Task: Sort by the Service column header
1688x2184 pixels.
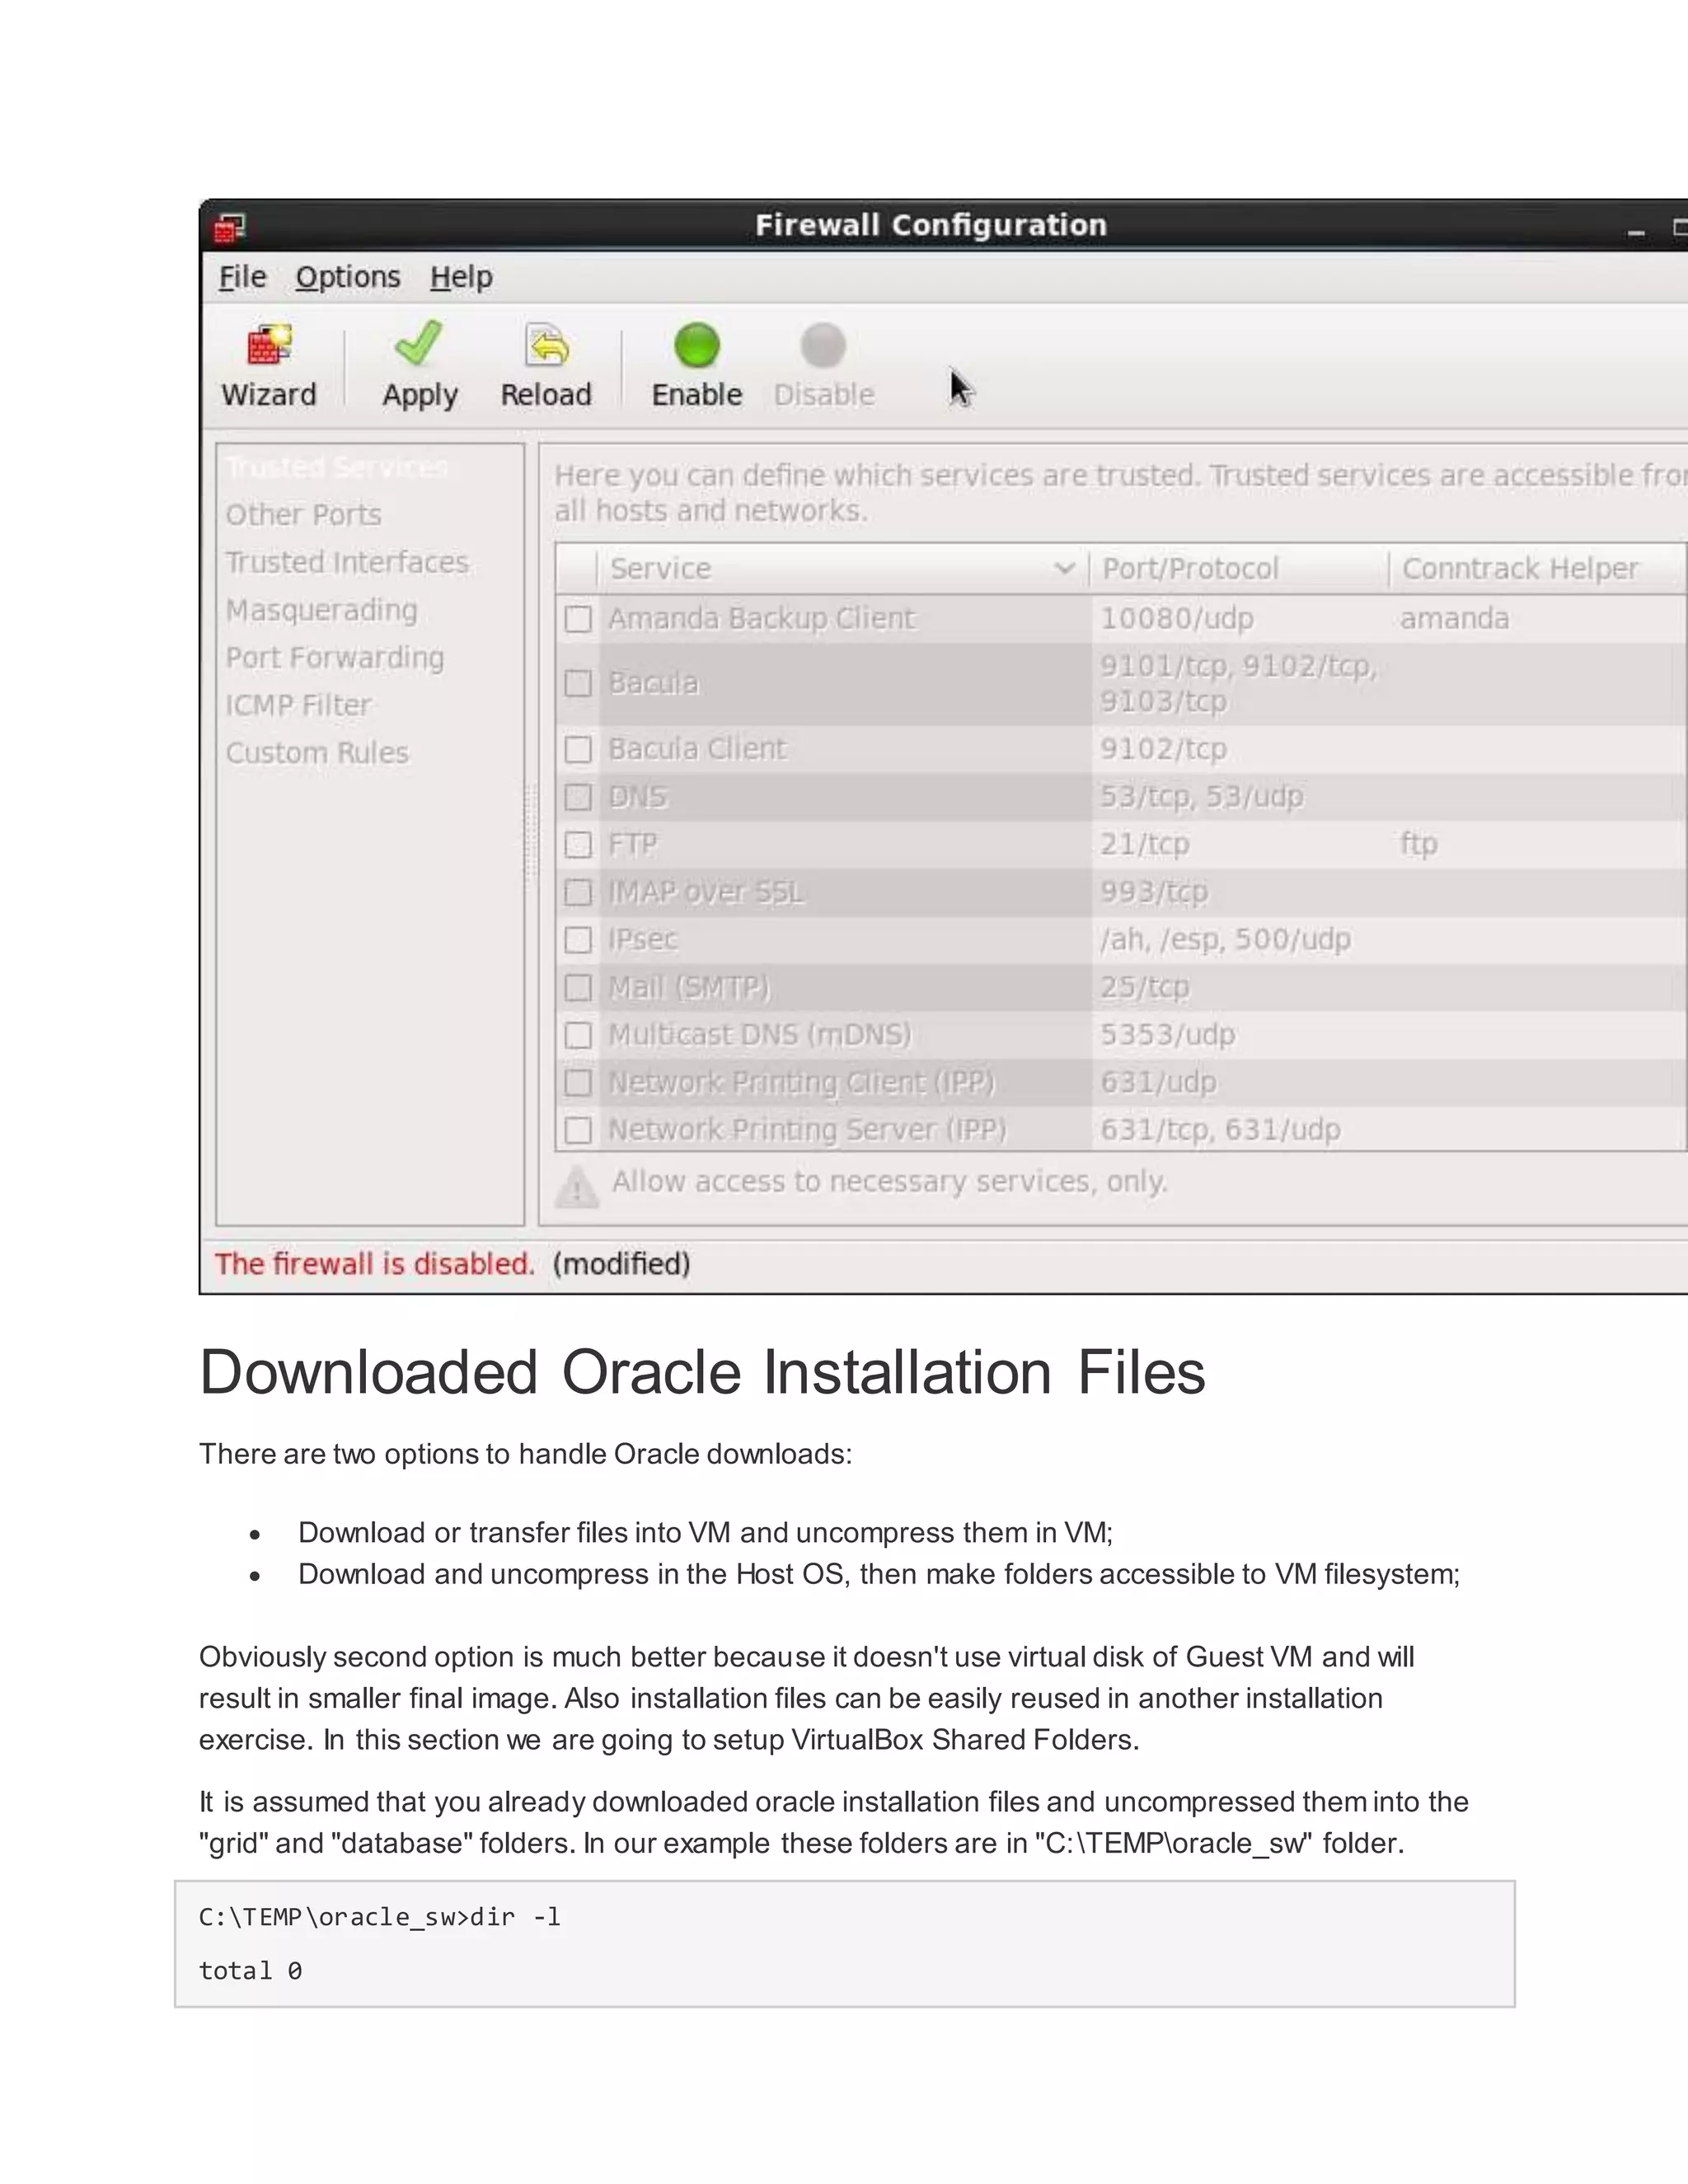Action: pyautogui.click(x=844, y=569)
